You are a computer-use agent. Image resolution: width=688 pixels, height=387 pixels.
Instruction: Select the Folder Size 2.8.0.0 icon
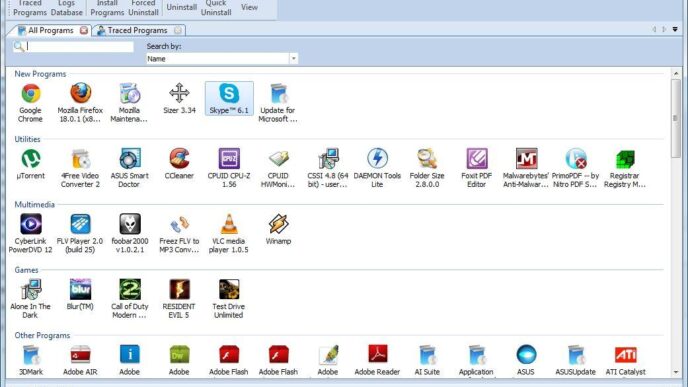click(427, 159)
